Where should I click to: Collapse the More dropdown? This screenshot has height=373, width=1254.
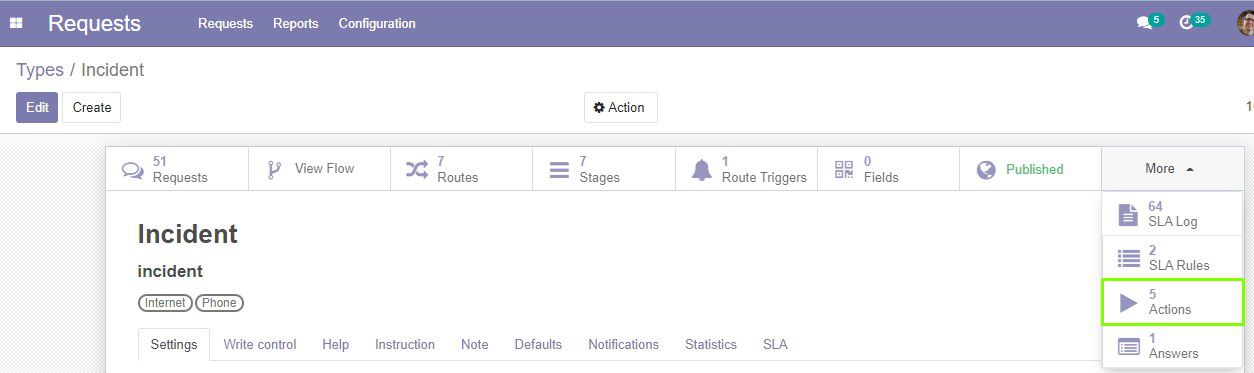coord(1172,169)
